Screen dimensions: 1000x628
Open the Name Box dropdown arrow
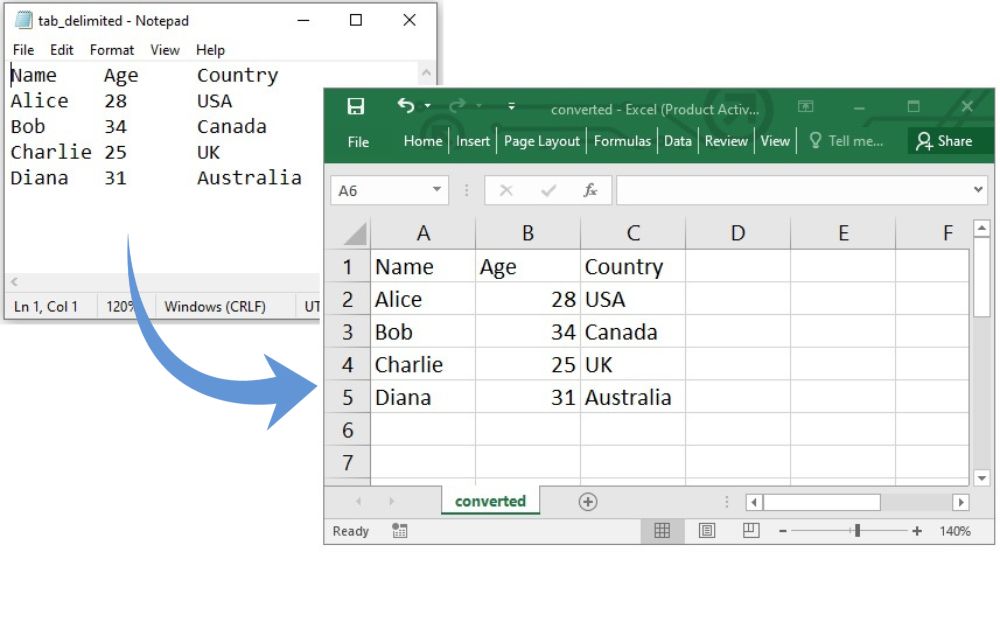(x=436, y=190)
